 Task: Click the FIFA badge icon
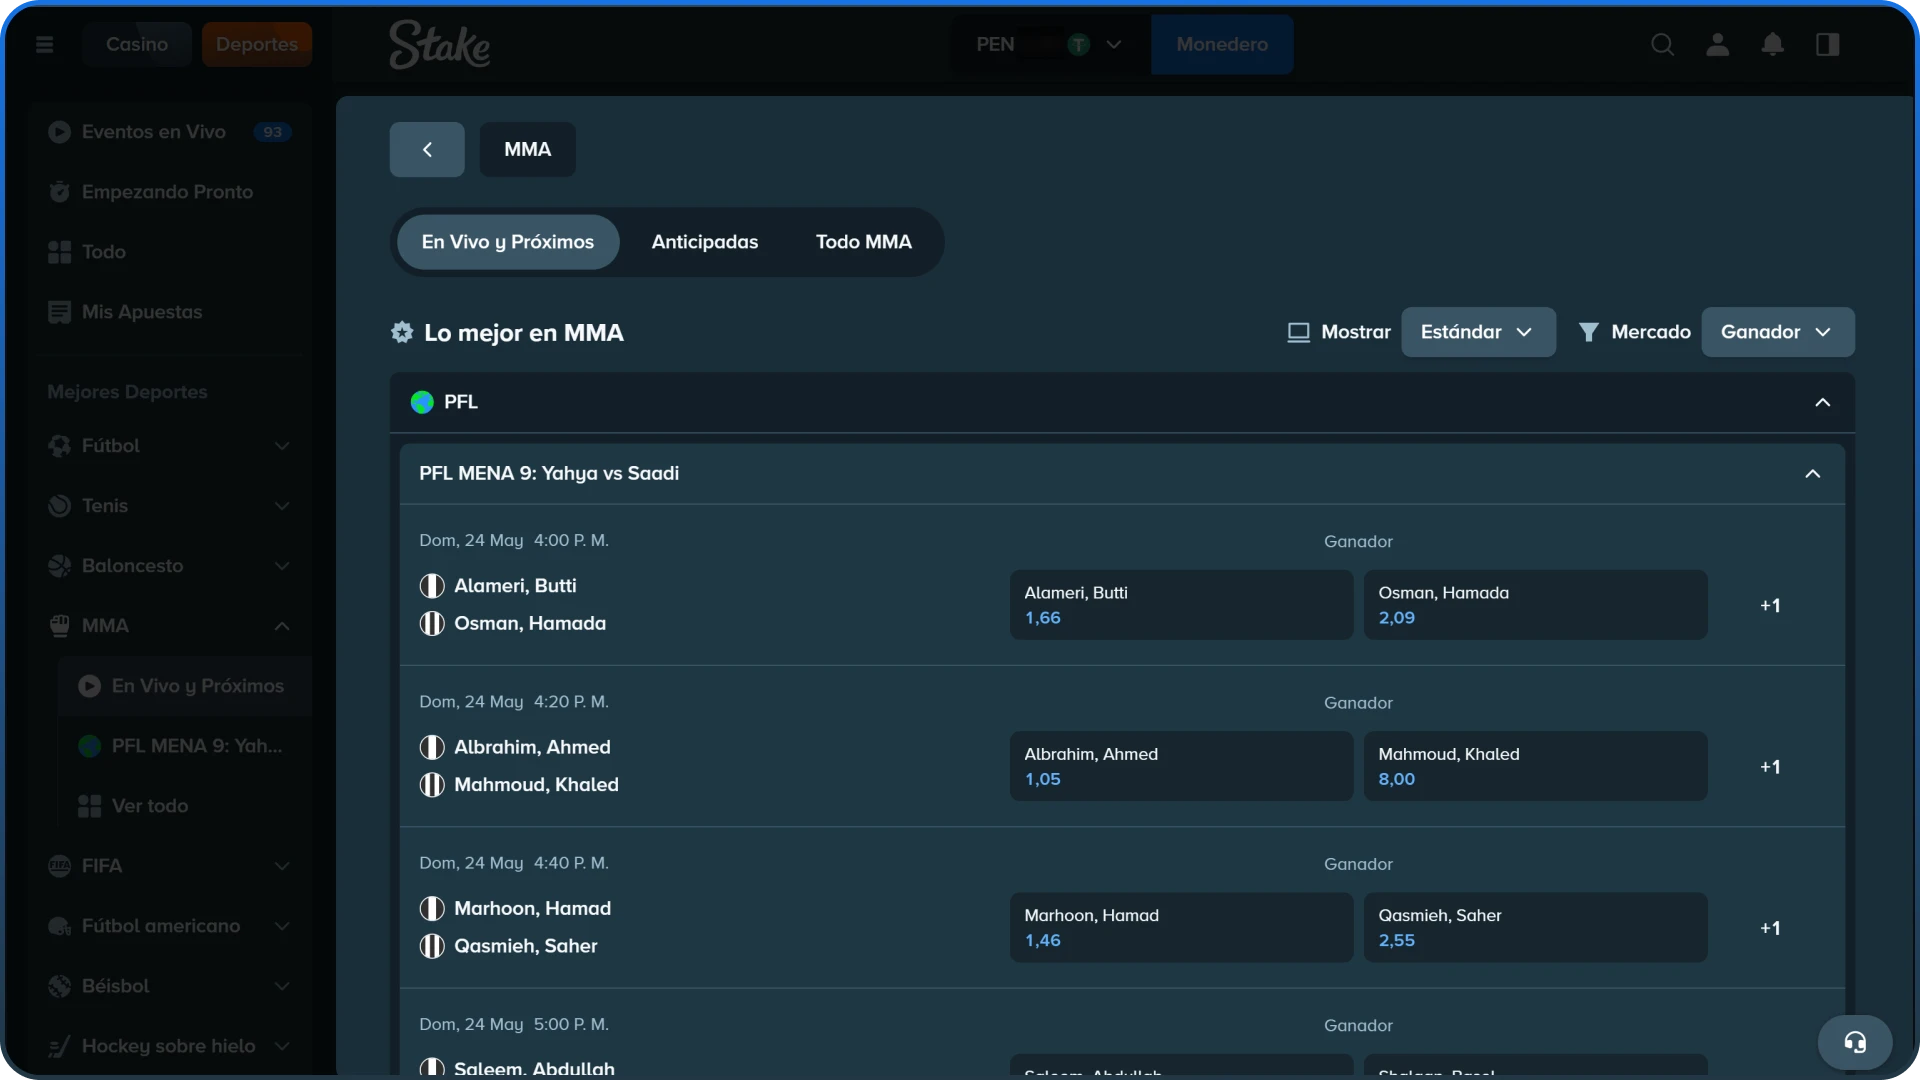pyautogui.click(x=60, y=866)
